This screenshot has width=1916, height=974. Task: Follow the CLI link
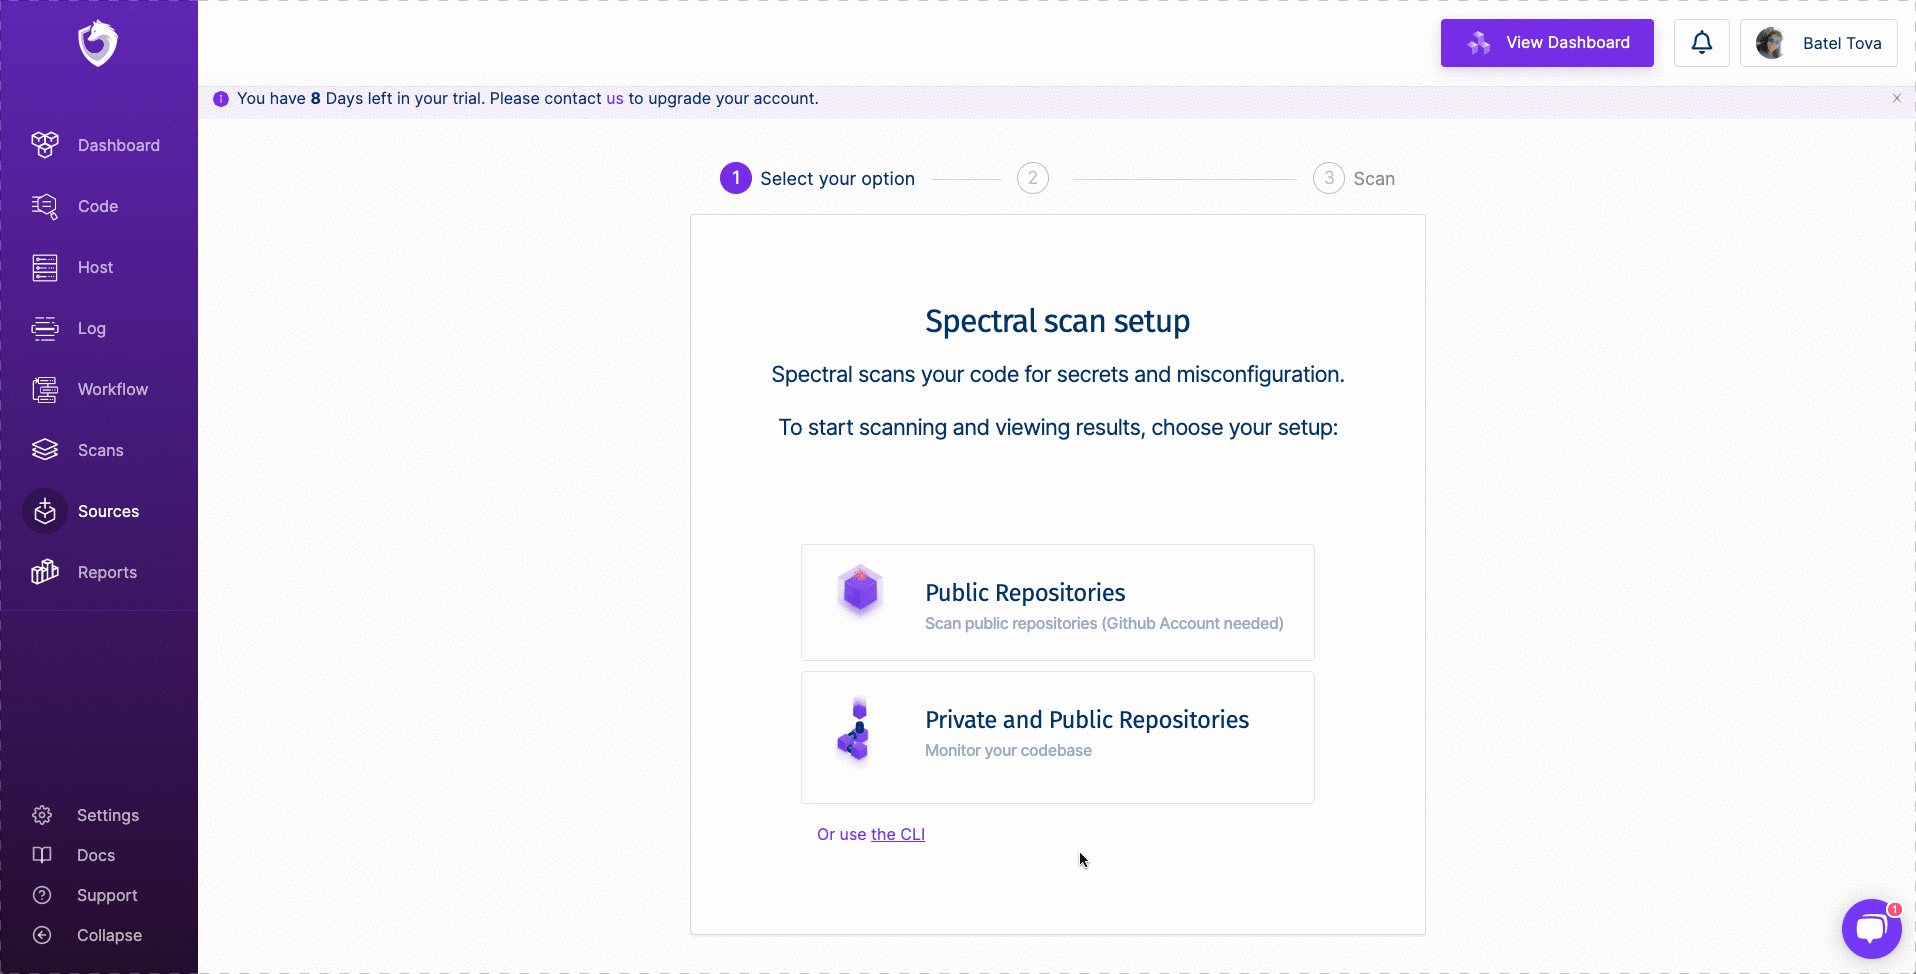tap(897, 834)
